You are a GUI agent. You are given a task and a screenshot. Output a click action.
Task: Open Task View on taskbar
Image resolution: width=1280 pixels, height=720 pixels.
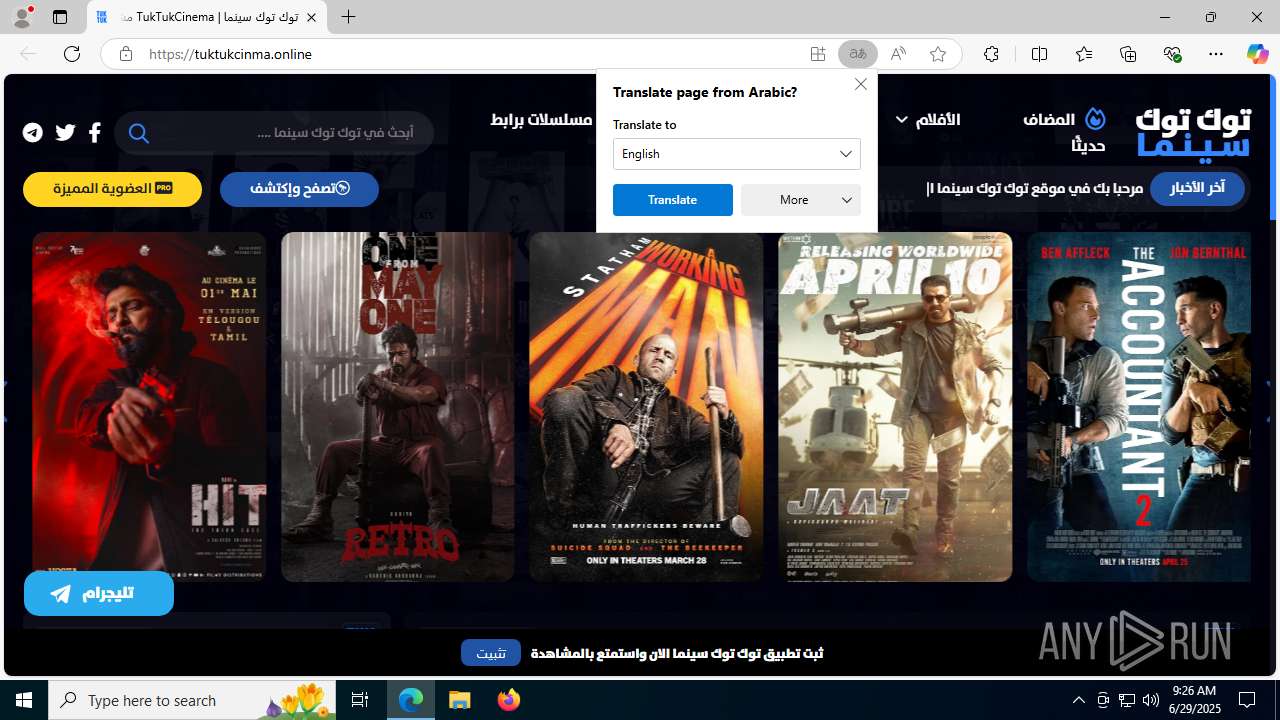click(x=360, y=700)
